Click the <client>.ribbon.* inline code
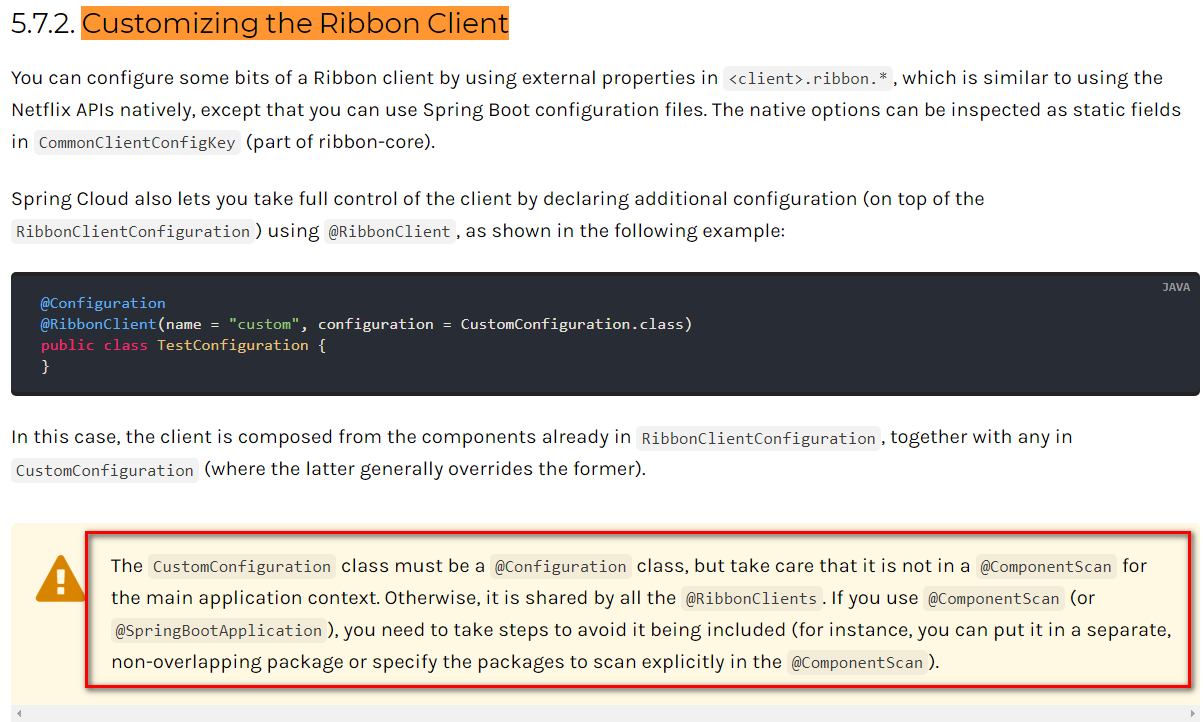Image resolution: width=1204 pixels, height=722 pixels. pyautogui.click(x=809, y=79)
